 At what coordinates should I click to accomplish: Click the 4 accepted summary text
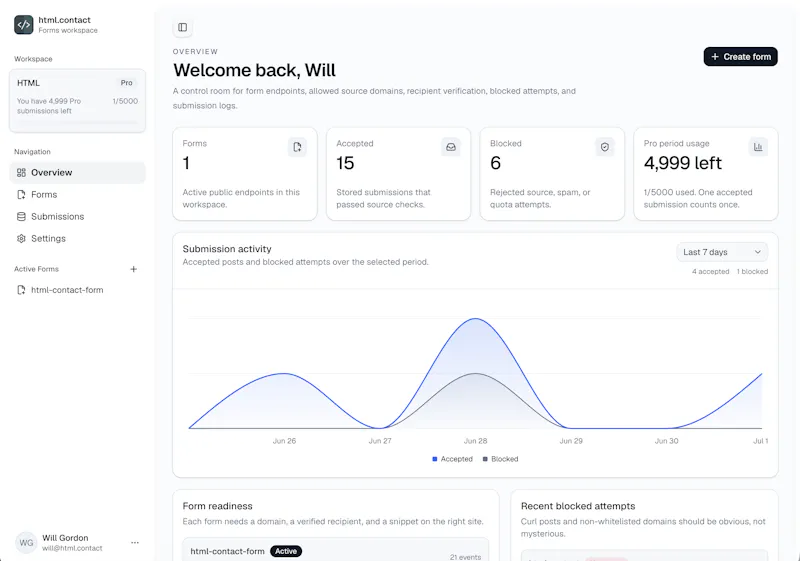pyautogui.click(x=710, y=272)
